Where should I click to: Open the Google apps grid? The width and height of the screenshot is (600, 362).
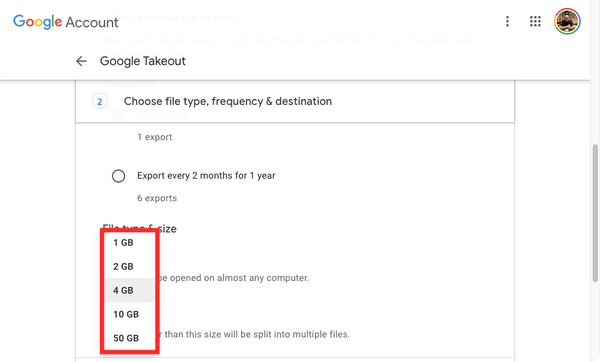point(535,21)
